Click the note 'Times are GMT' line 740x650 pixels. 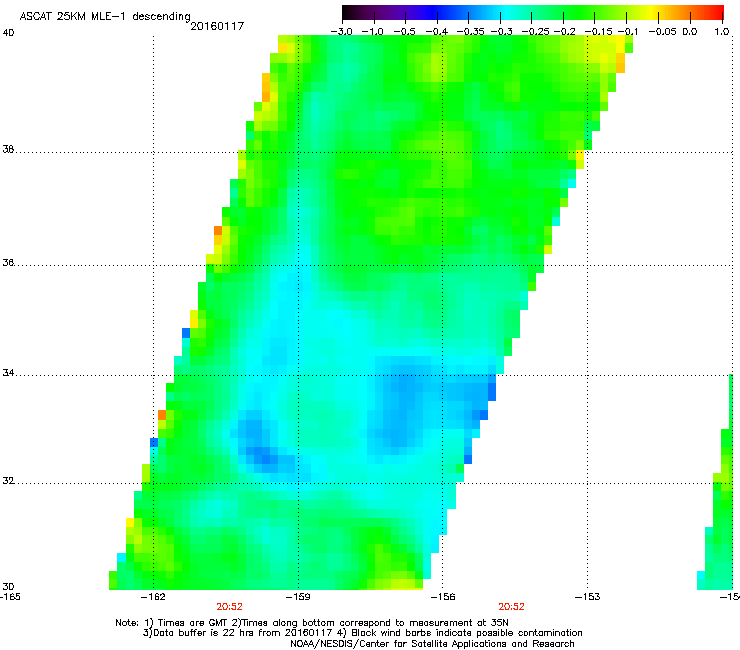click(x=311, y=623)
